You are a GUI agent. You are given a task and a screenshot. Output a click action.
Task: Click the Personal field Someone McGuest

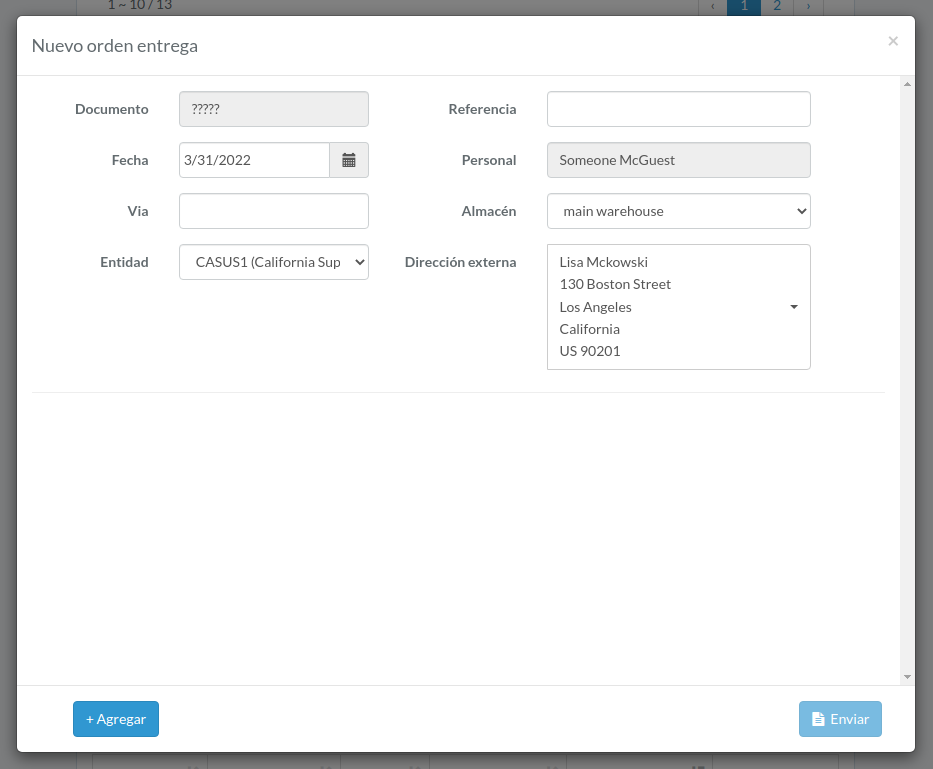click(678, 160)
